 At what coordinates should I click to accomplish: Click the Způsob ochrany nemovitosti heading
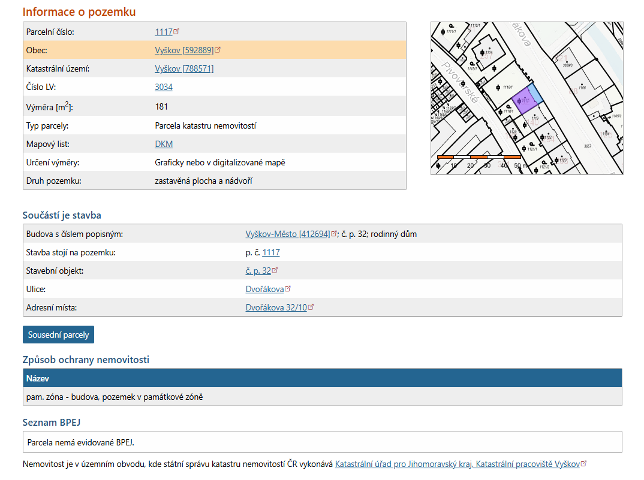click(x=86, y=360)
